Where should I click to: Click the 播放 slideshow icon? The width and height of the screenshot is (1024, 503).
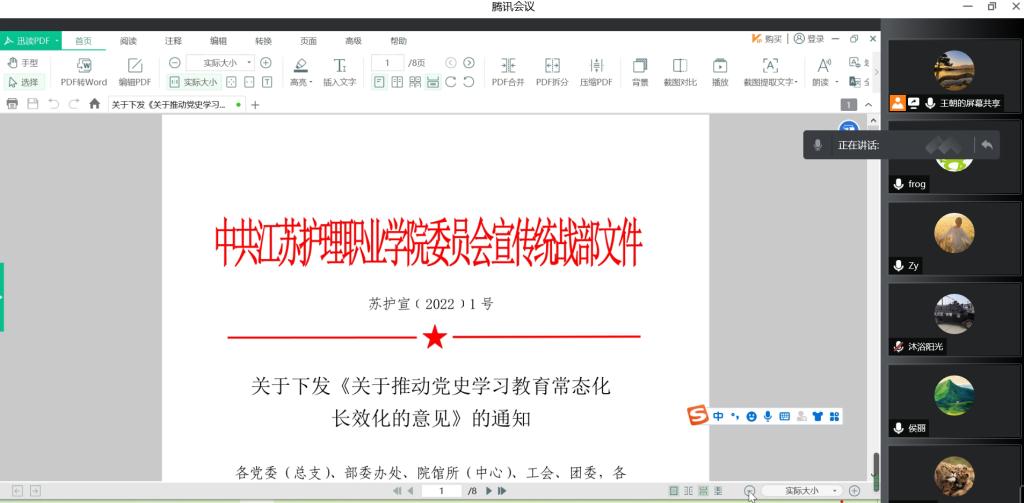coord(720,65)
